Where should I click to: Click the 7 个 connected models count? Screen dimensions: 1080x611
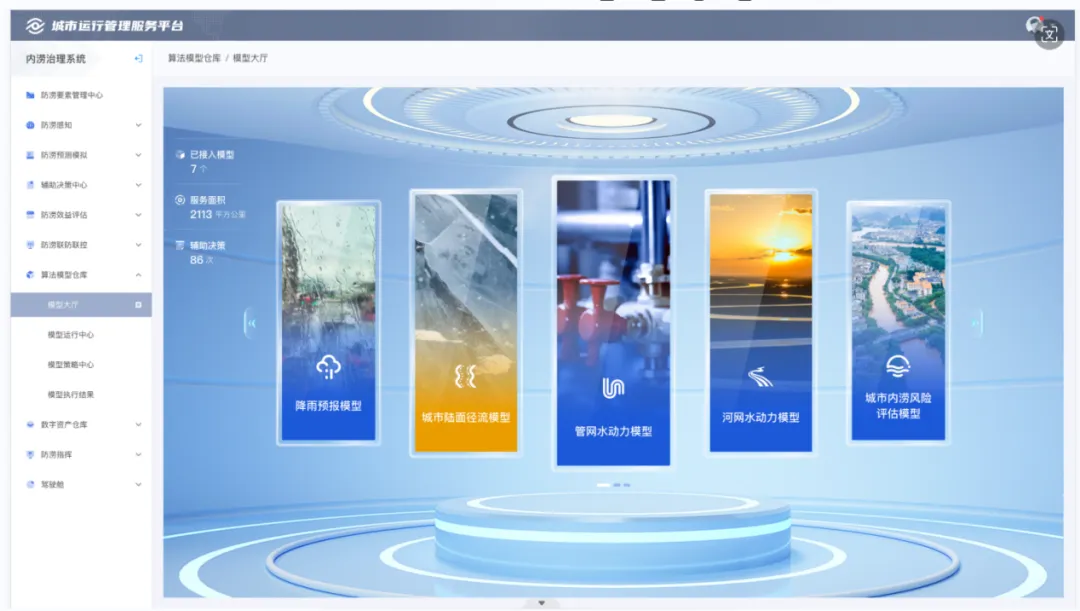pyautogui.click(x=198, y=169)
